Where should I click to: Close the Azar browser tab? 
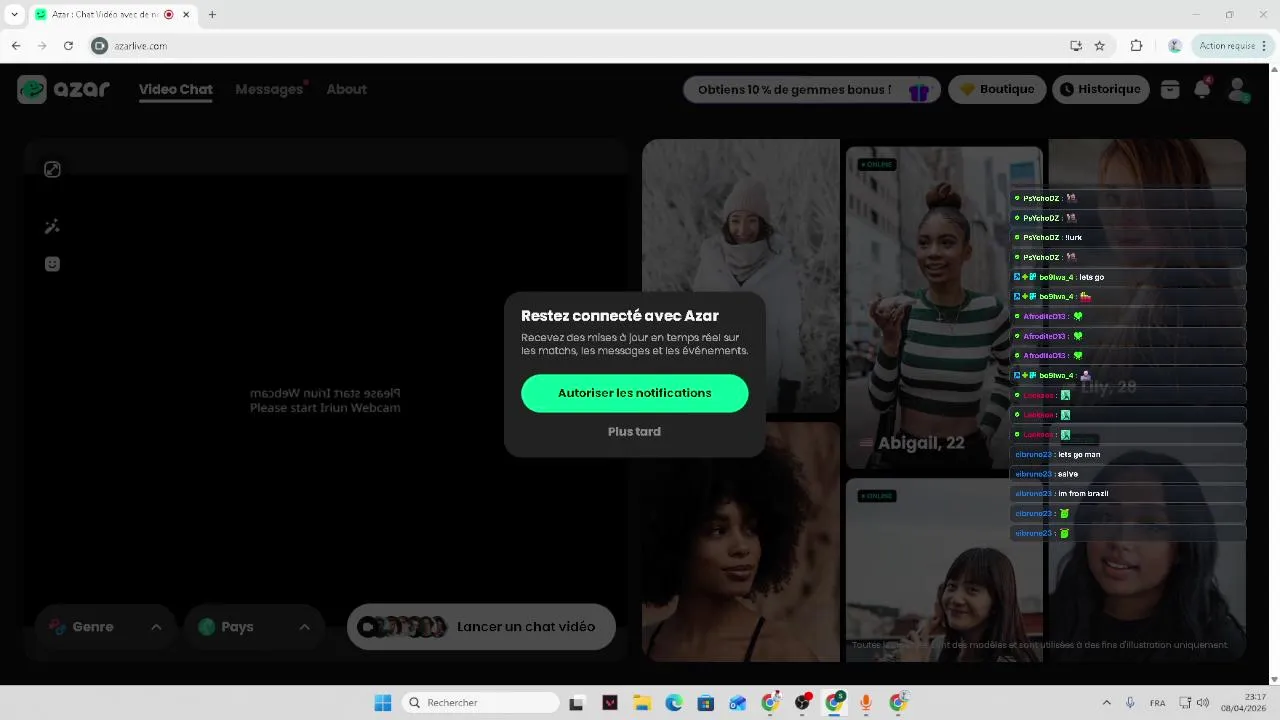click(186, 15)
